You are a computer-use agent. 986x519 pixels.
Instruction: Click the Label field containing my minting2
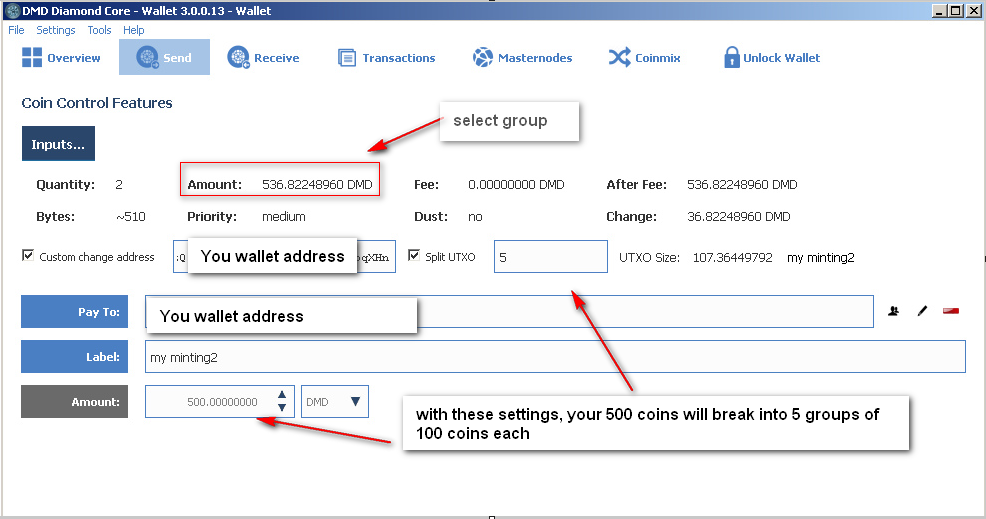click(555, 357)
